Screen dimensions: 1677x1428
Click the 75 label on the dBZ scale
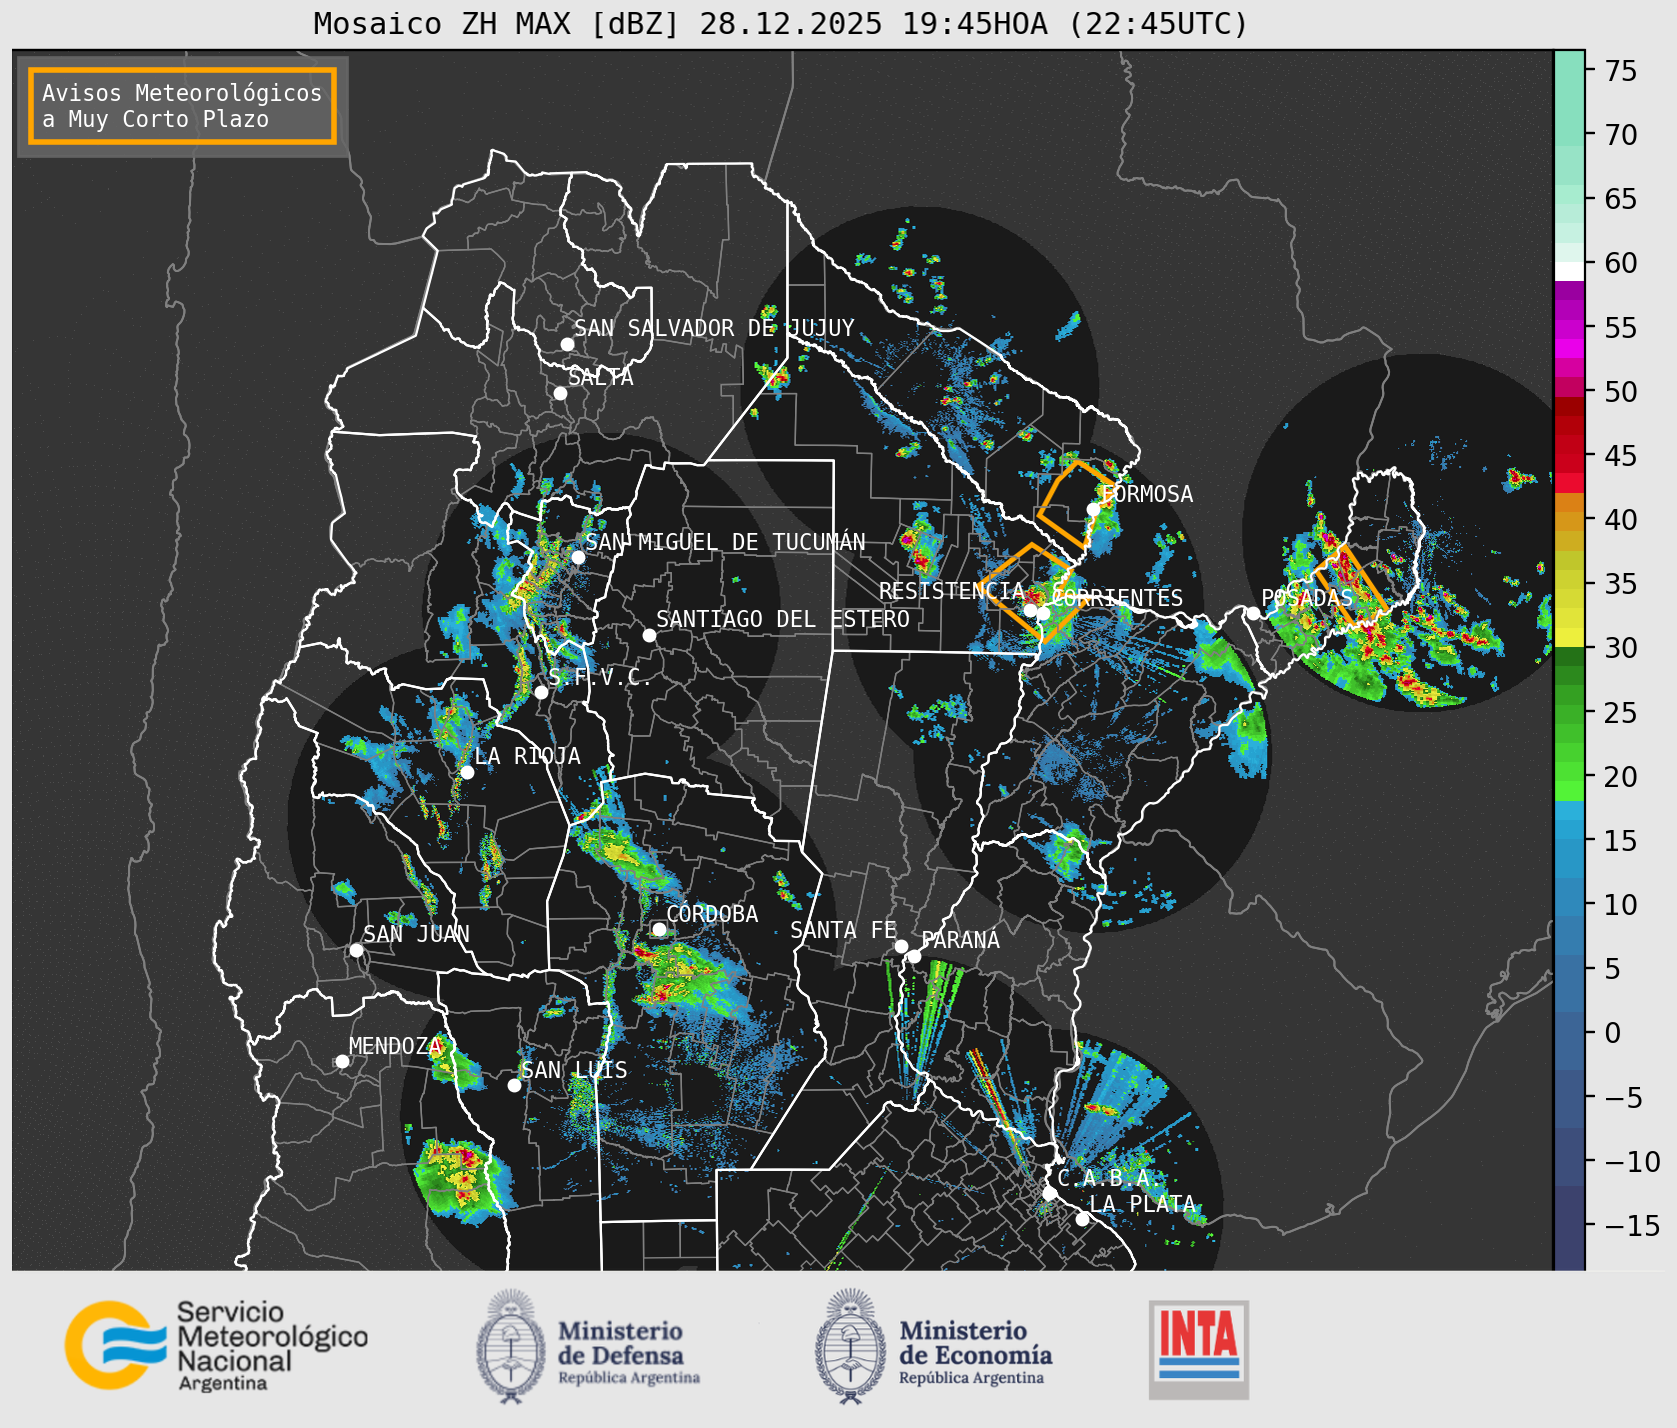1621,71
